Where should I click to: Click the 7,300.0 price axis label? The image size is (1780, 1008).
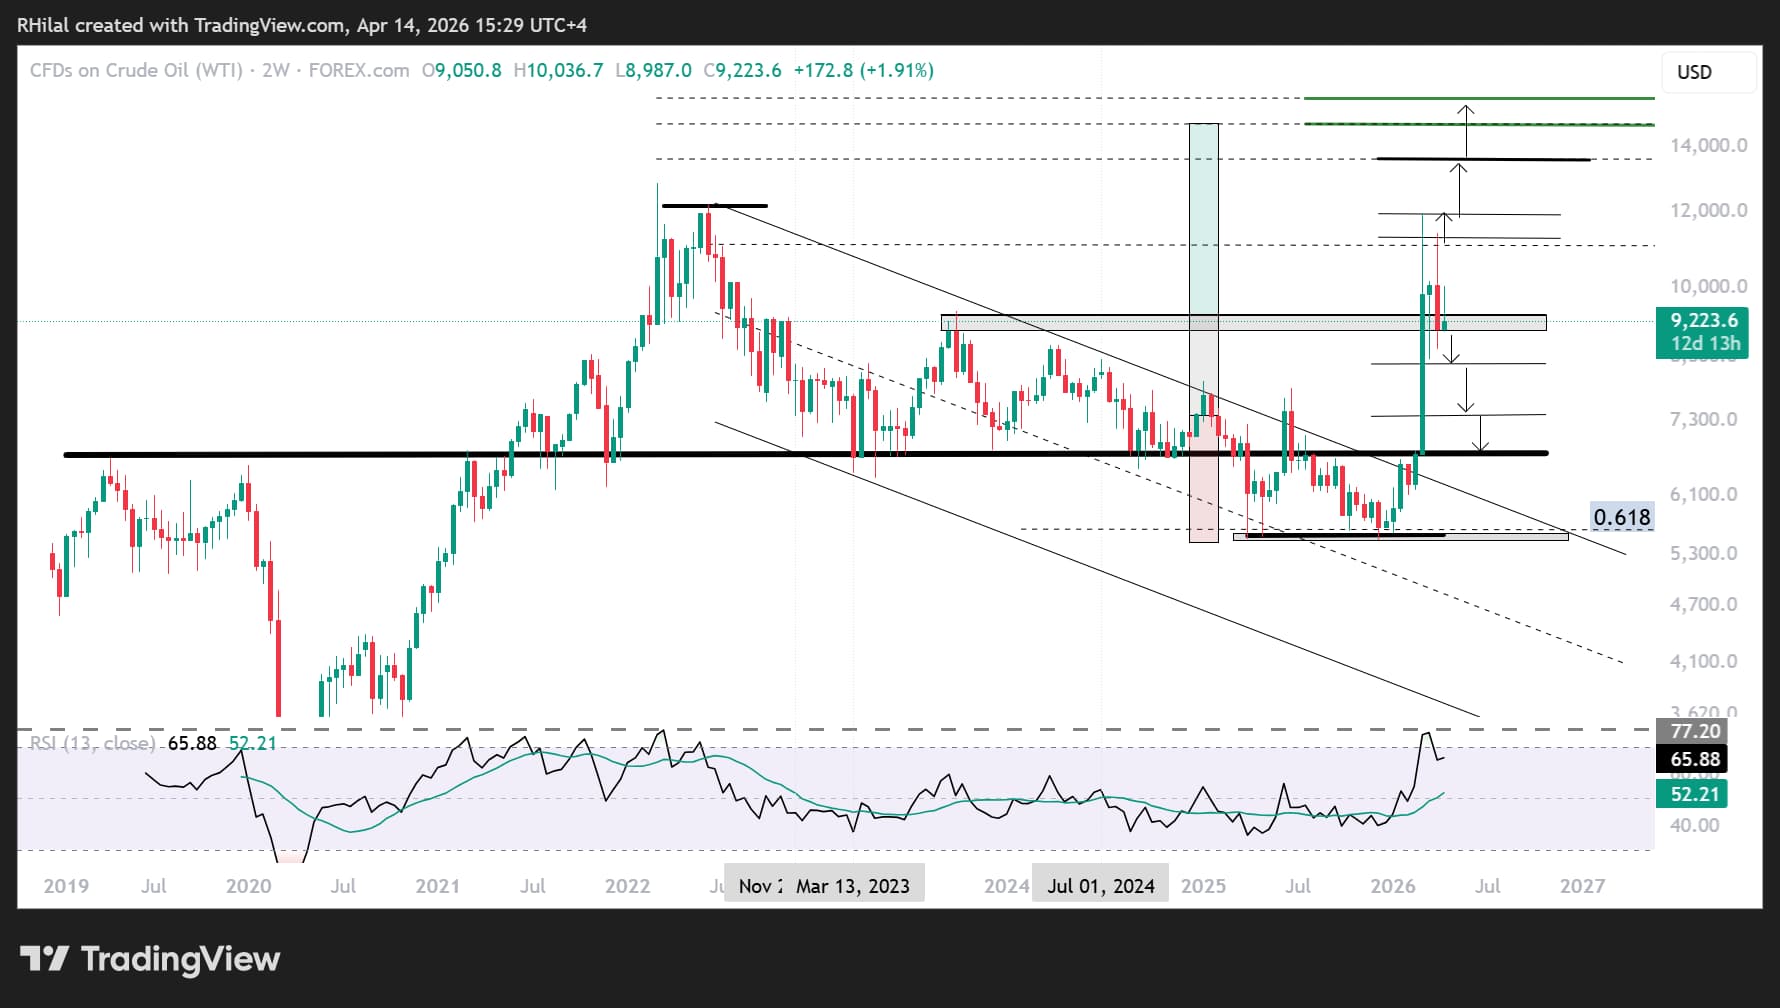click(1703, 419)
